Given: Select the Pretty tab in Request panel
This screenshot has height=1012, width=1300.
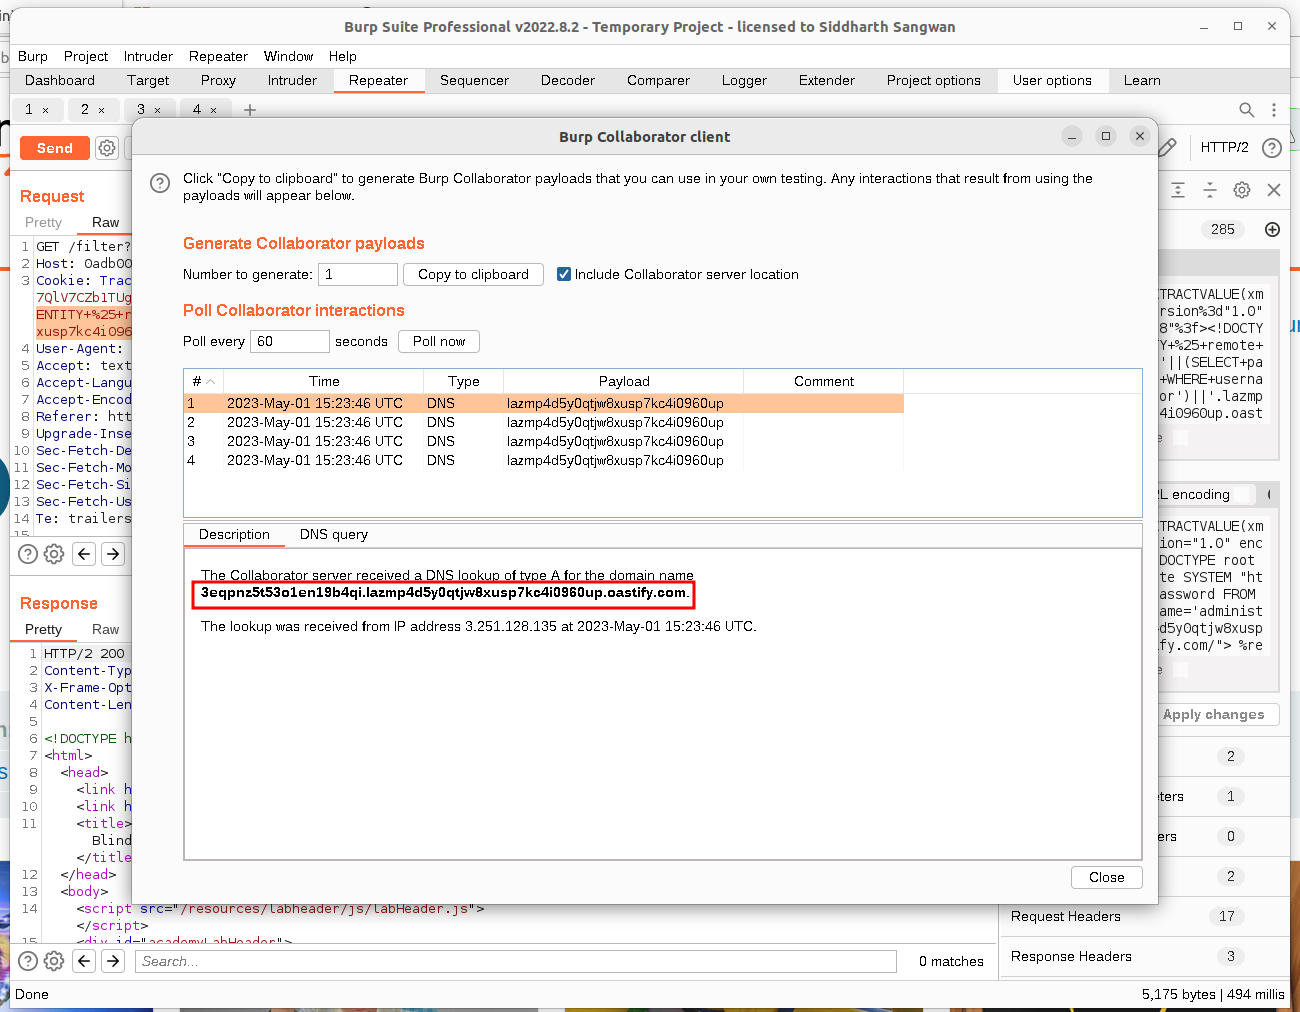Looking at the screenshot, I should (44, 222).
